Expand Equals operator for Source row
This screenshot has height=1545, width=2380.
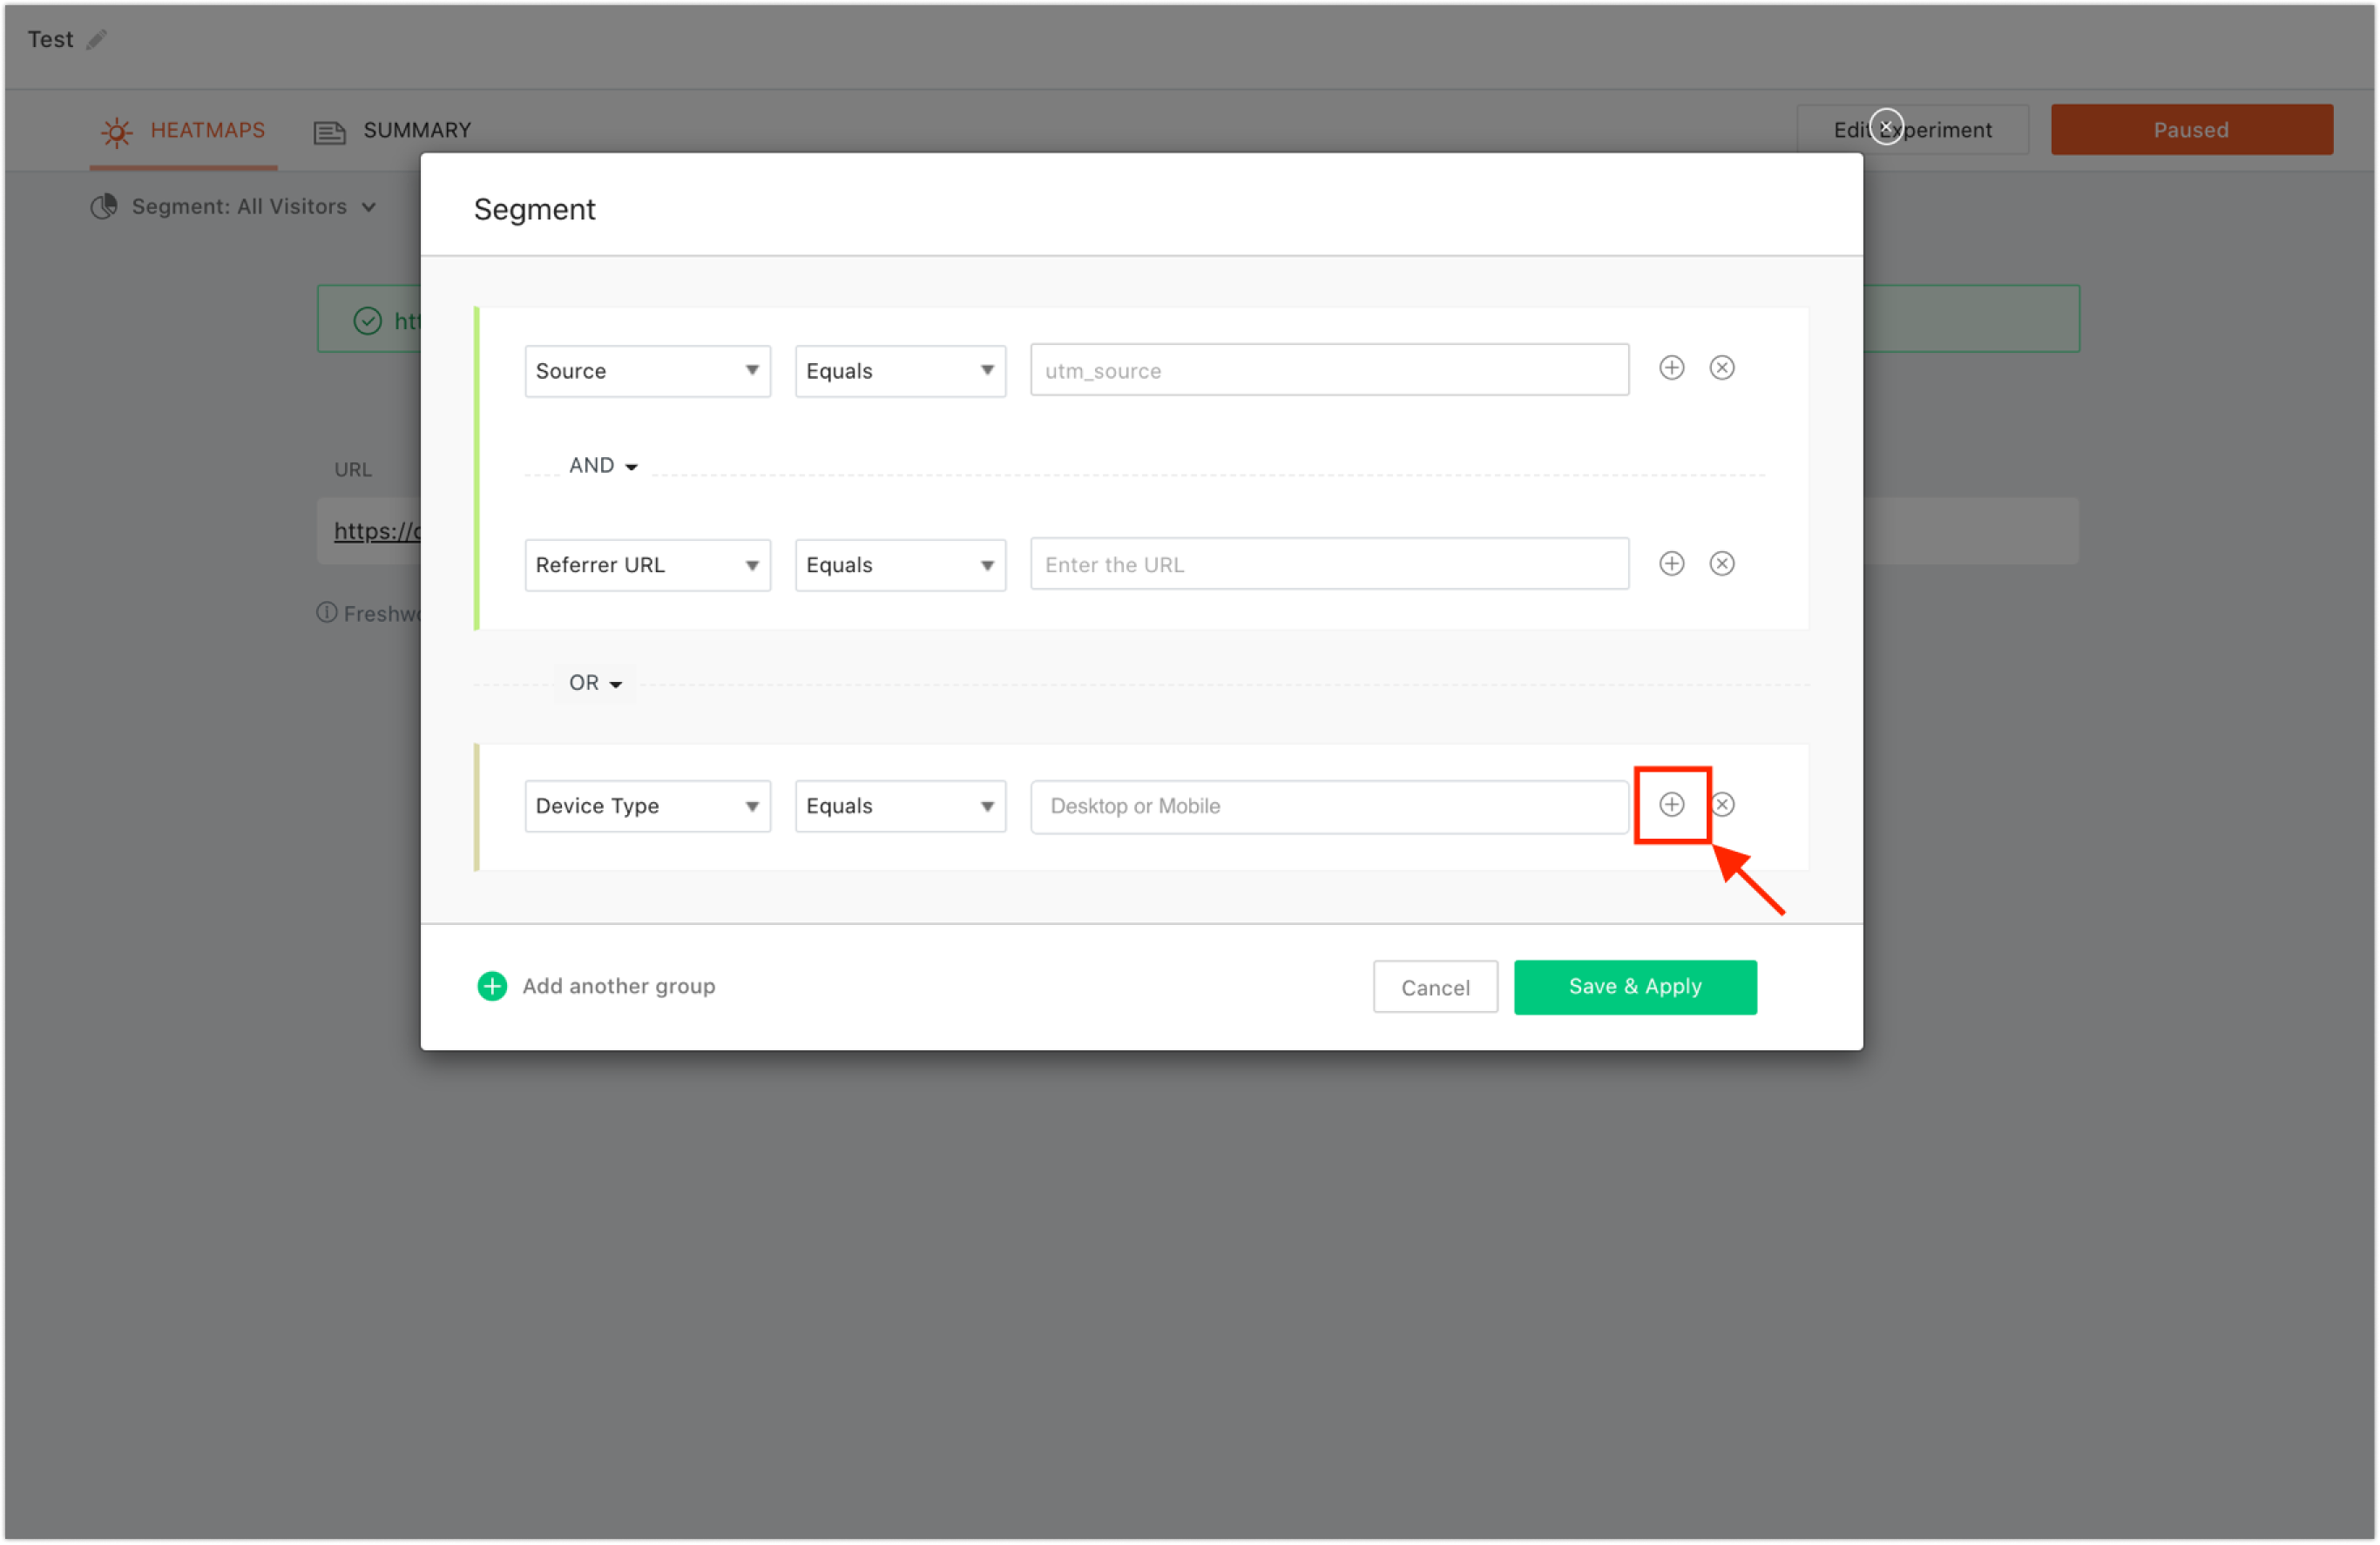tap(899, 371)
